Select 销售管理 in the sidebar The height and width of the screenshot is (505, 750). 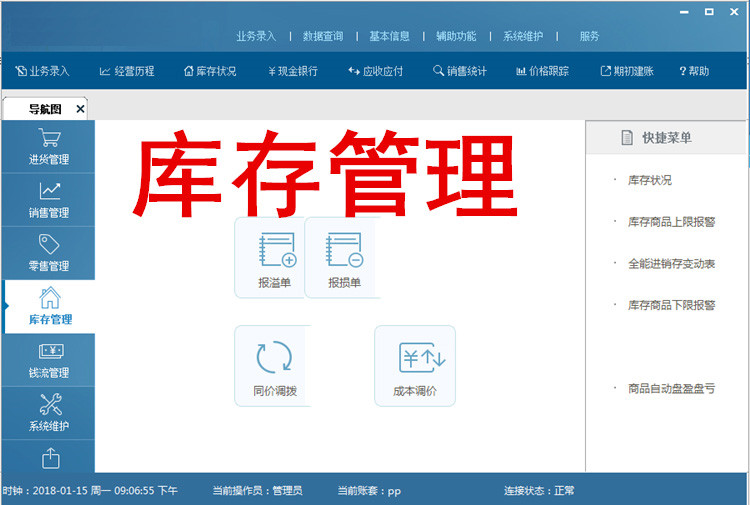pos(49,199)
